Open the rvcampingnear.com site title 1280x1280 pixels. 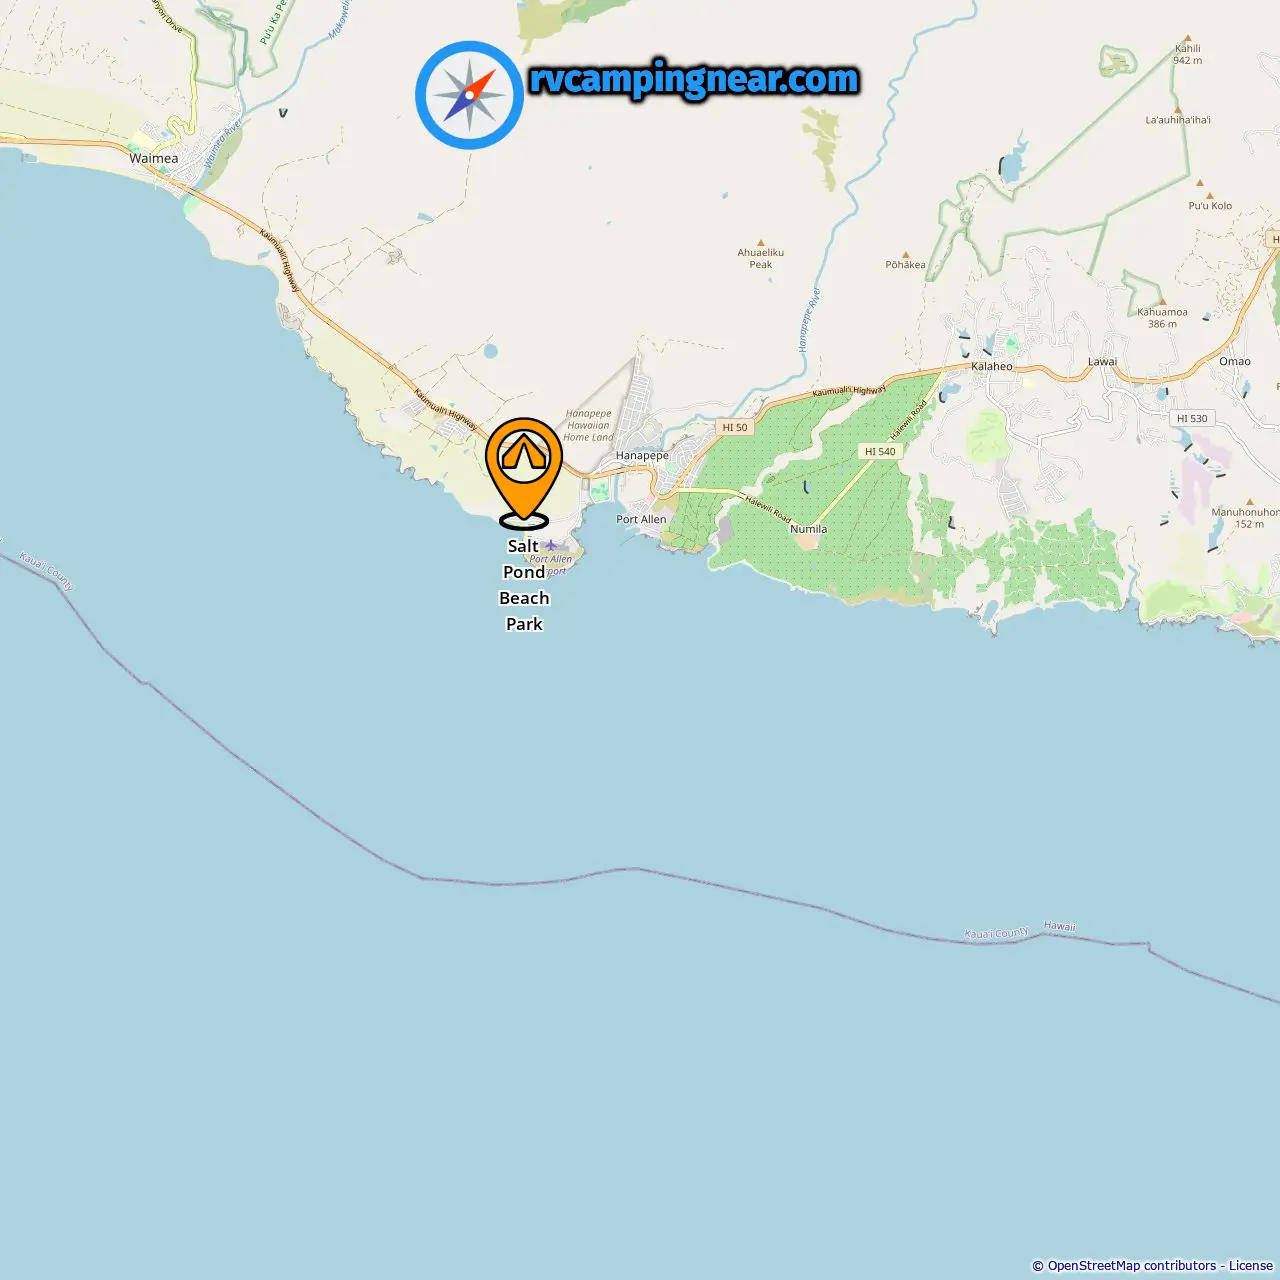(693, 79)
